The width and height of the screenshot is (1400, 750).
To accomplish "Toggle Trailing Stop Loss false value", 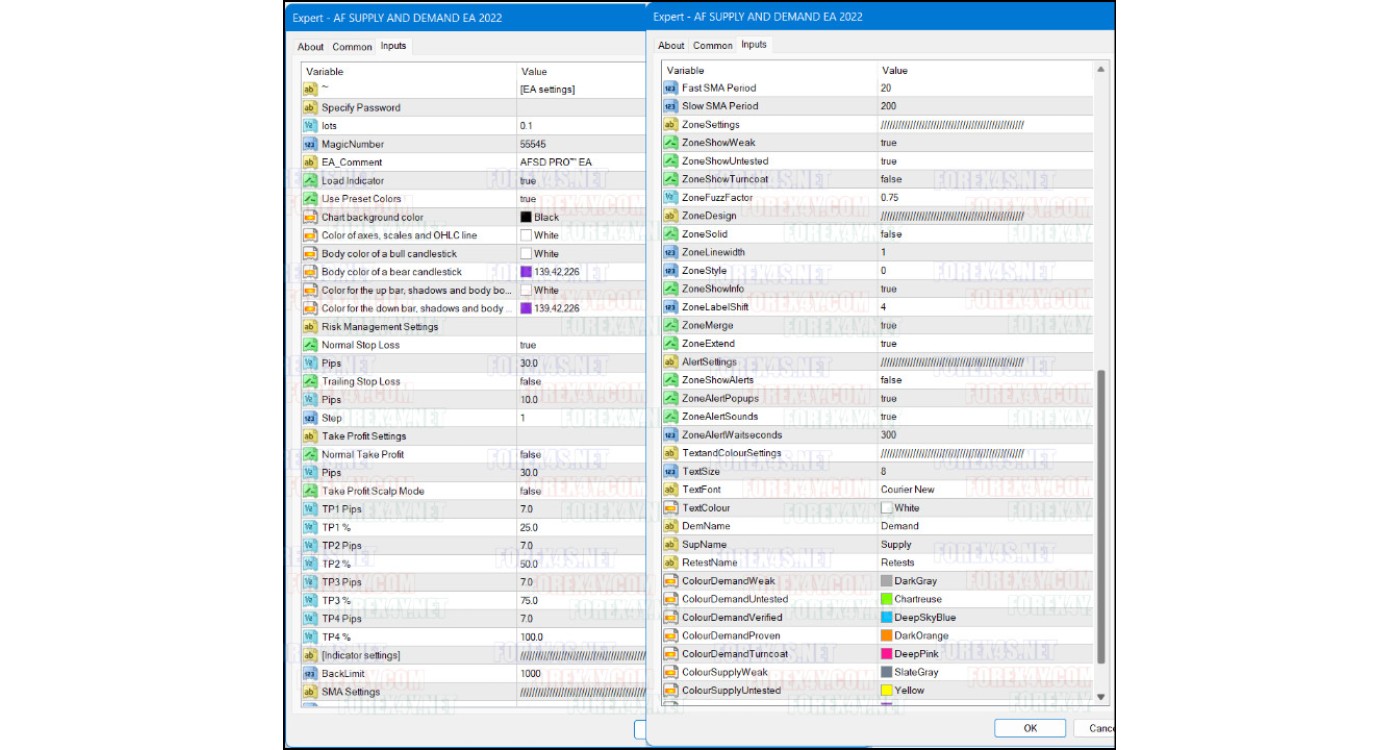I will pyautogui.click(x=530, y=381).
